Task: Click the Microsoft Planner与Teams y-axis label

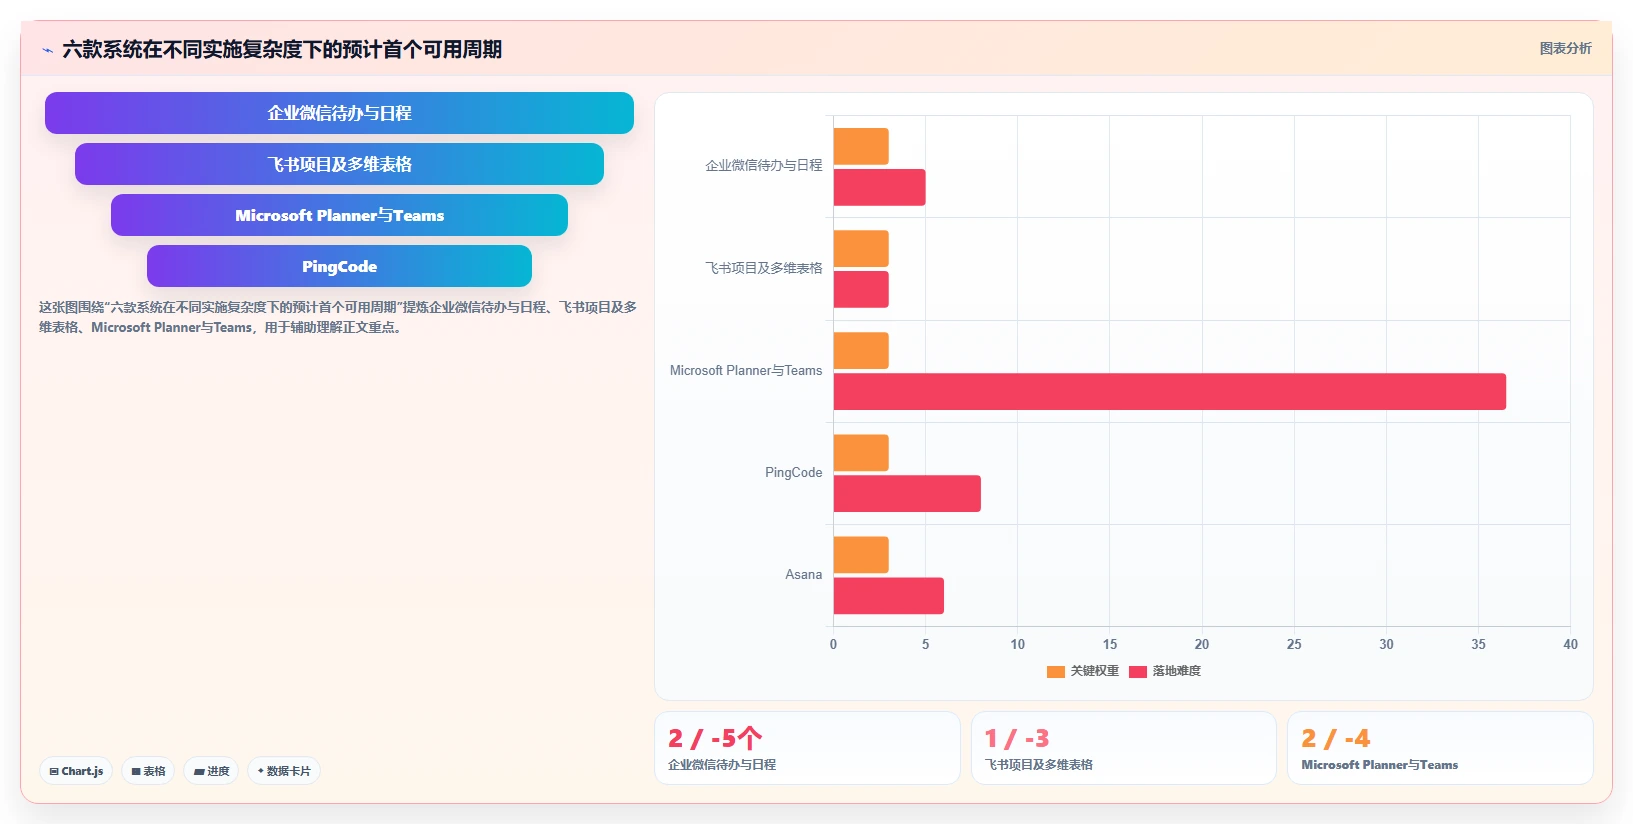Action: 746,371
